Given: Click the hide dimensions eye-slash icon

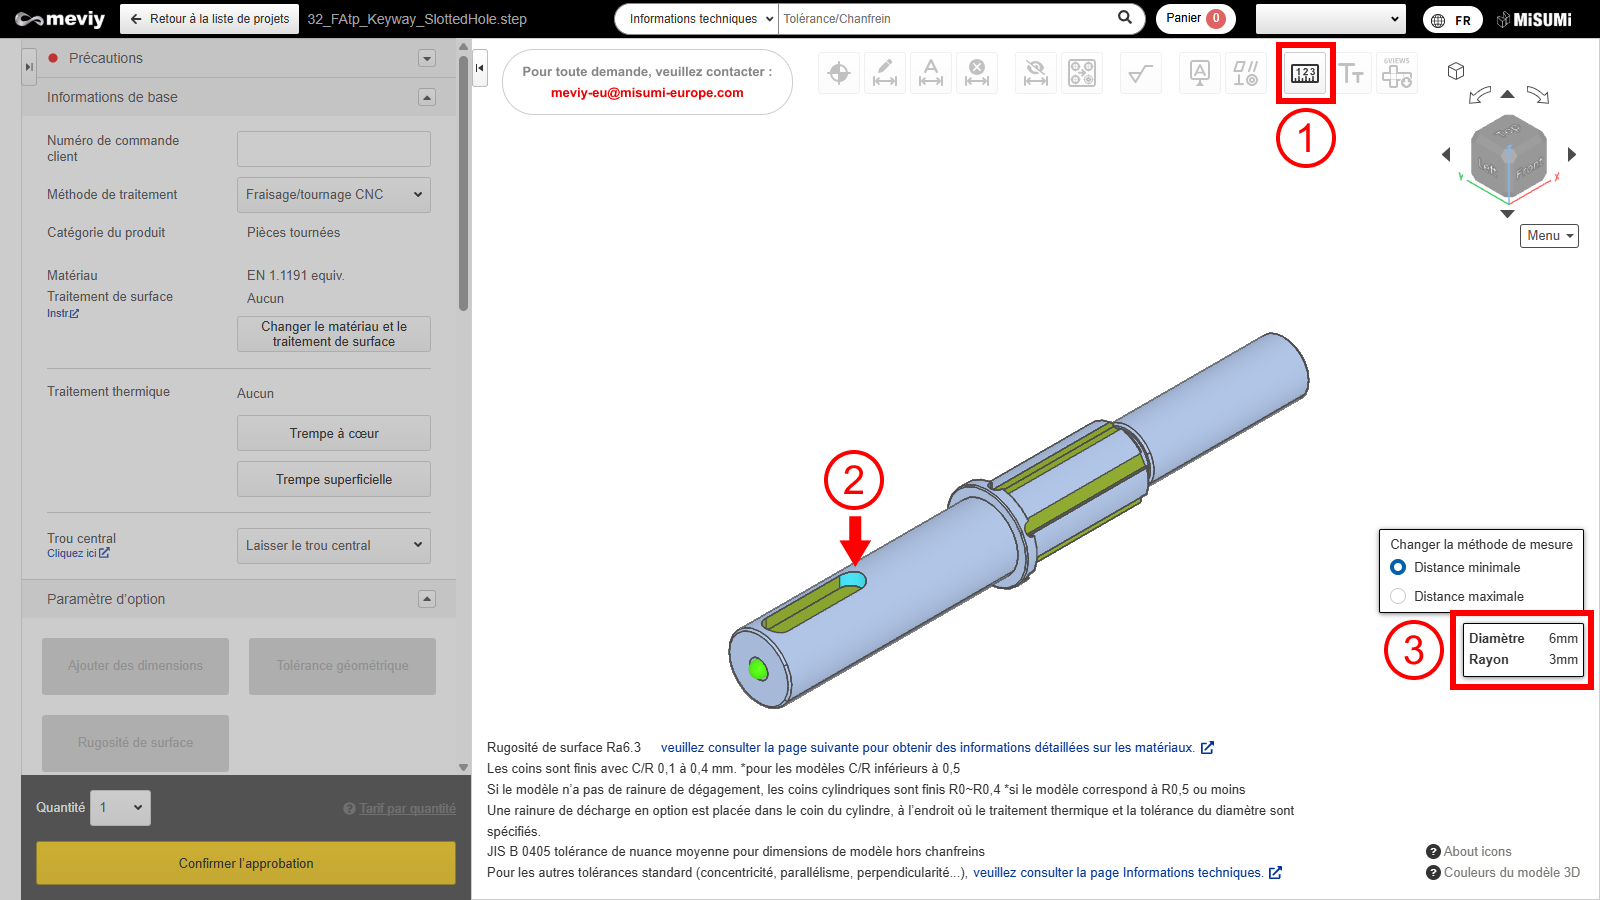Looking at the screenshot, I should coord(1036,73).
